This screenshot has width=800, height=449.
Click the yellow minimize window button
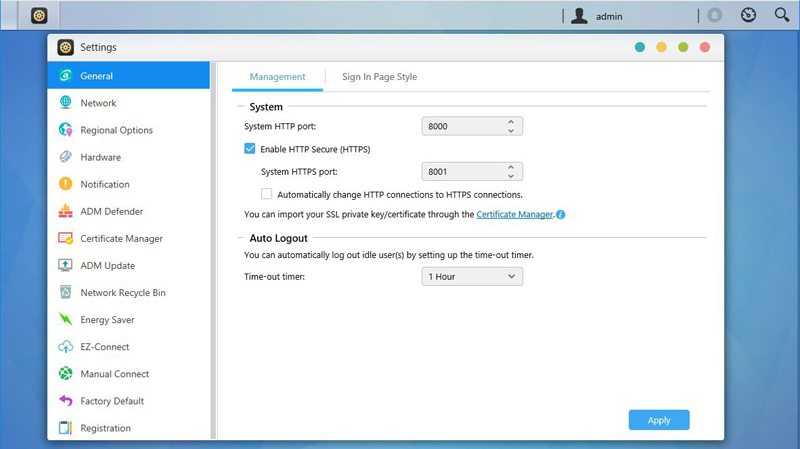(x=661, y=47)
